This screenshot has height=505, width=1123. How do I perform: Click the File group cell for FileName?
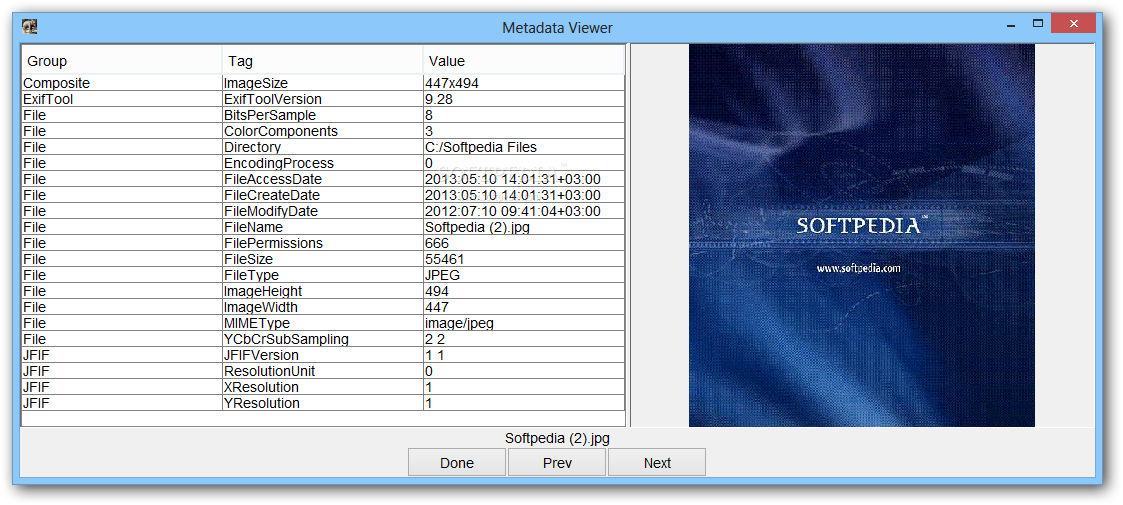tap(122, 227)
